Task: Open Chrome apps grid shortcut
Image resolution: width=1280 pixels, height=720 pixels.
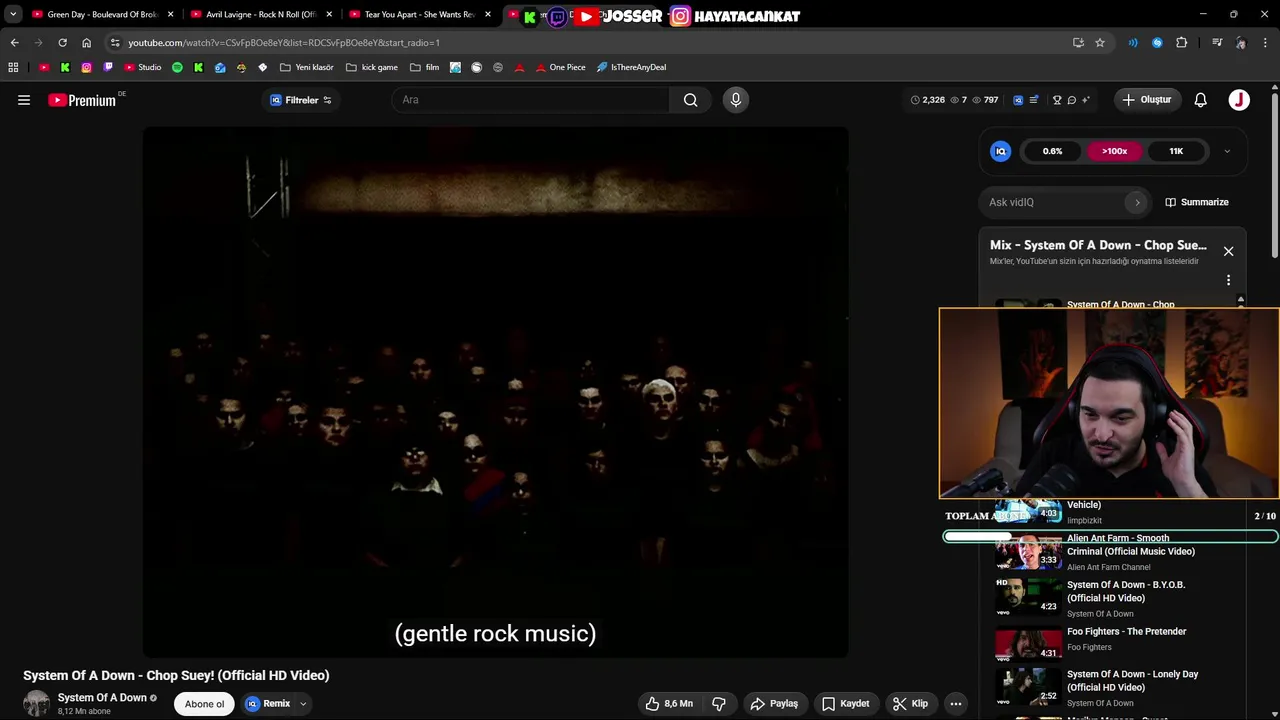Action: [x=13, y=67]
